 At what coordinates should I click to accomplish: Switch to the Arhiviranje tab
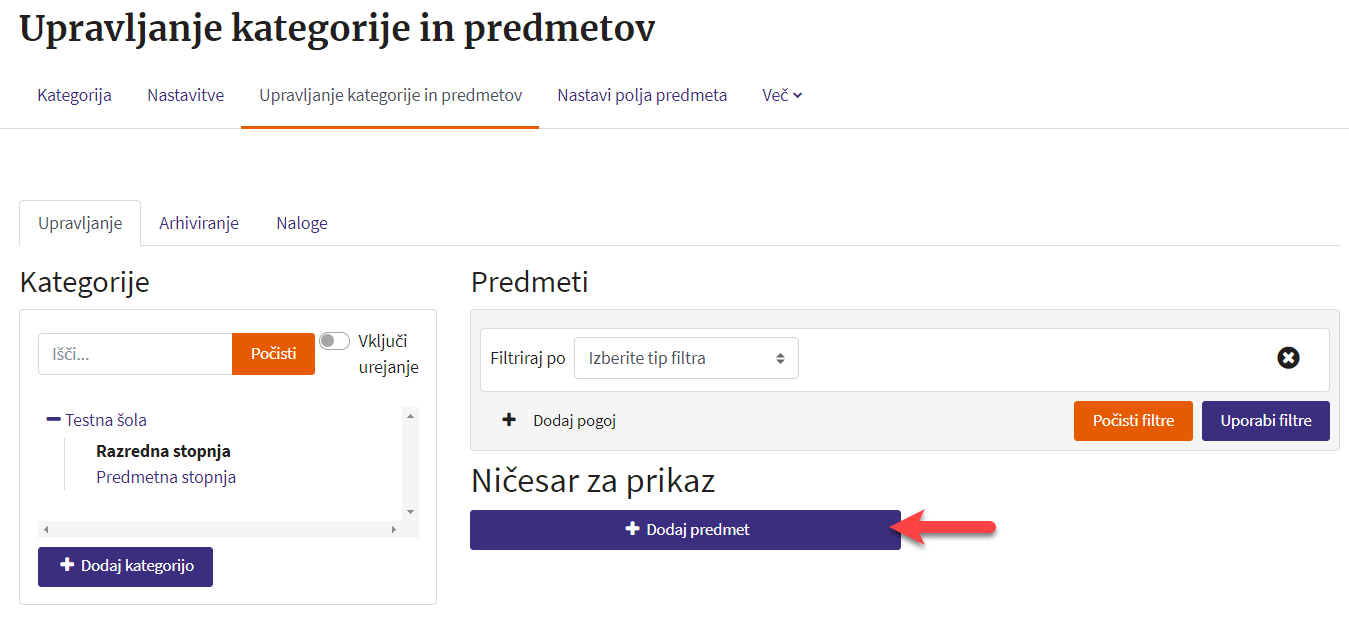[199, 223]
